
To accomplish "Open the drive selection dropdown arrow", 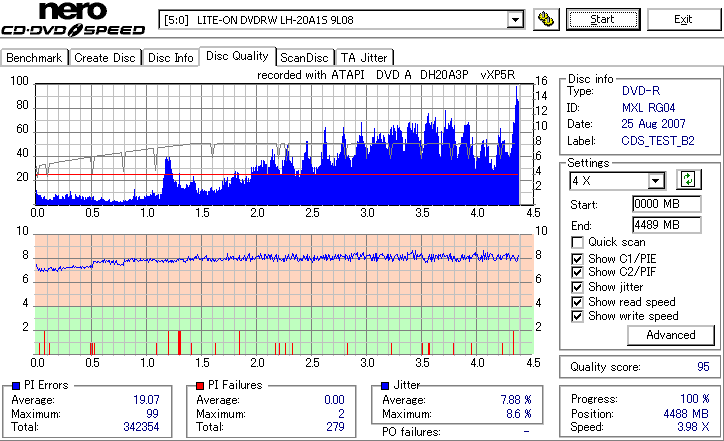I will tap(515, 20).
